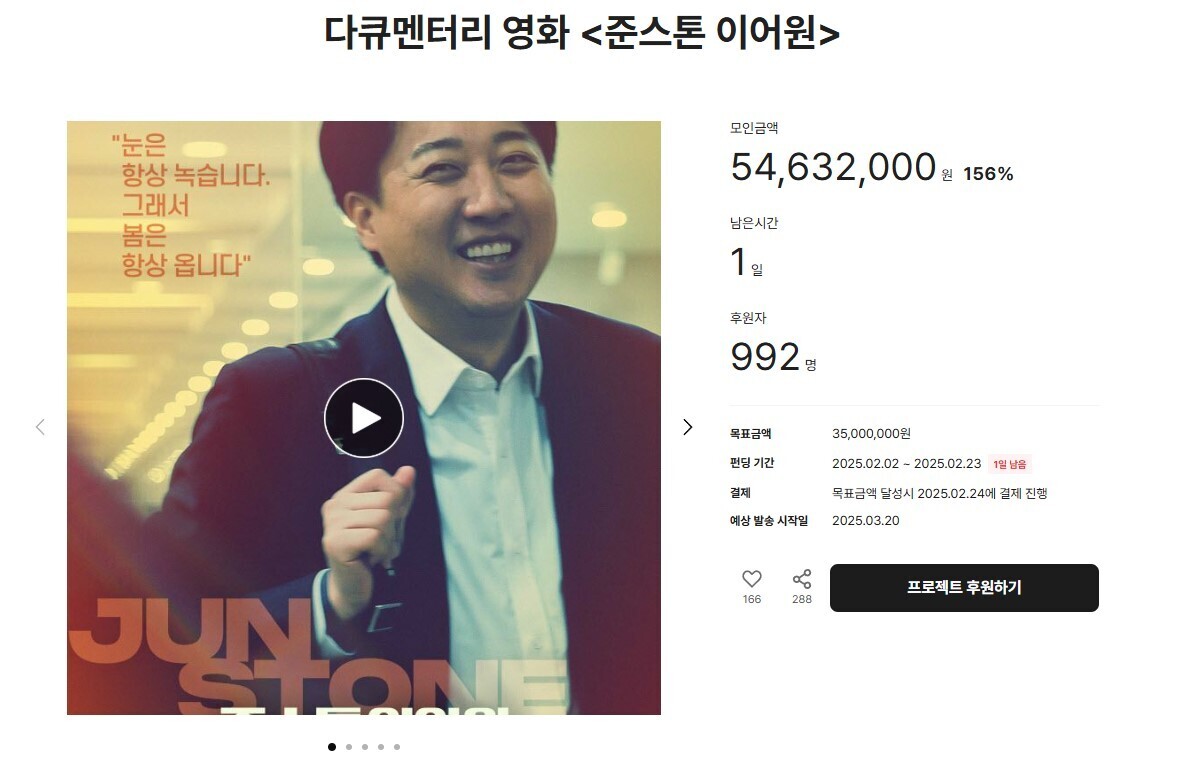The width and height of the screenshot is (1181, 779).
Task: Show next slide with right arrow
Action: coord(687,427)
